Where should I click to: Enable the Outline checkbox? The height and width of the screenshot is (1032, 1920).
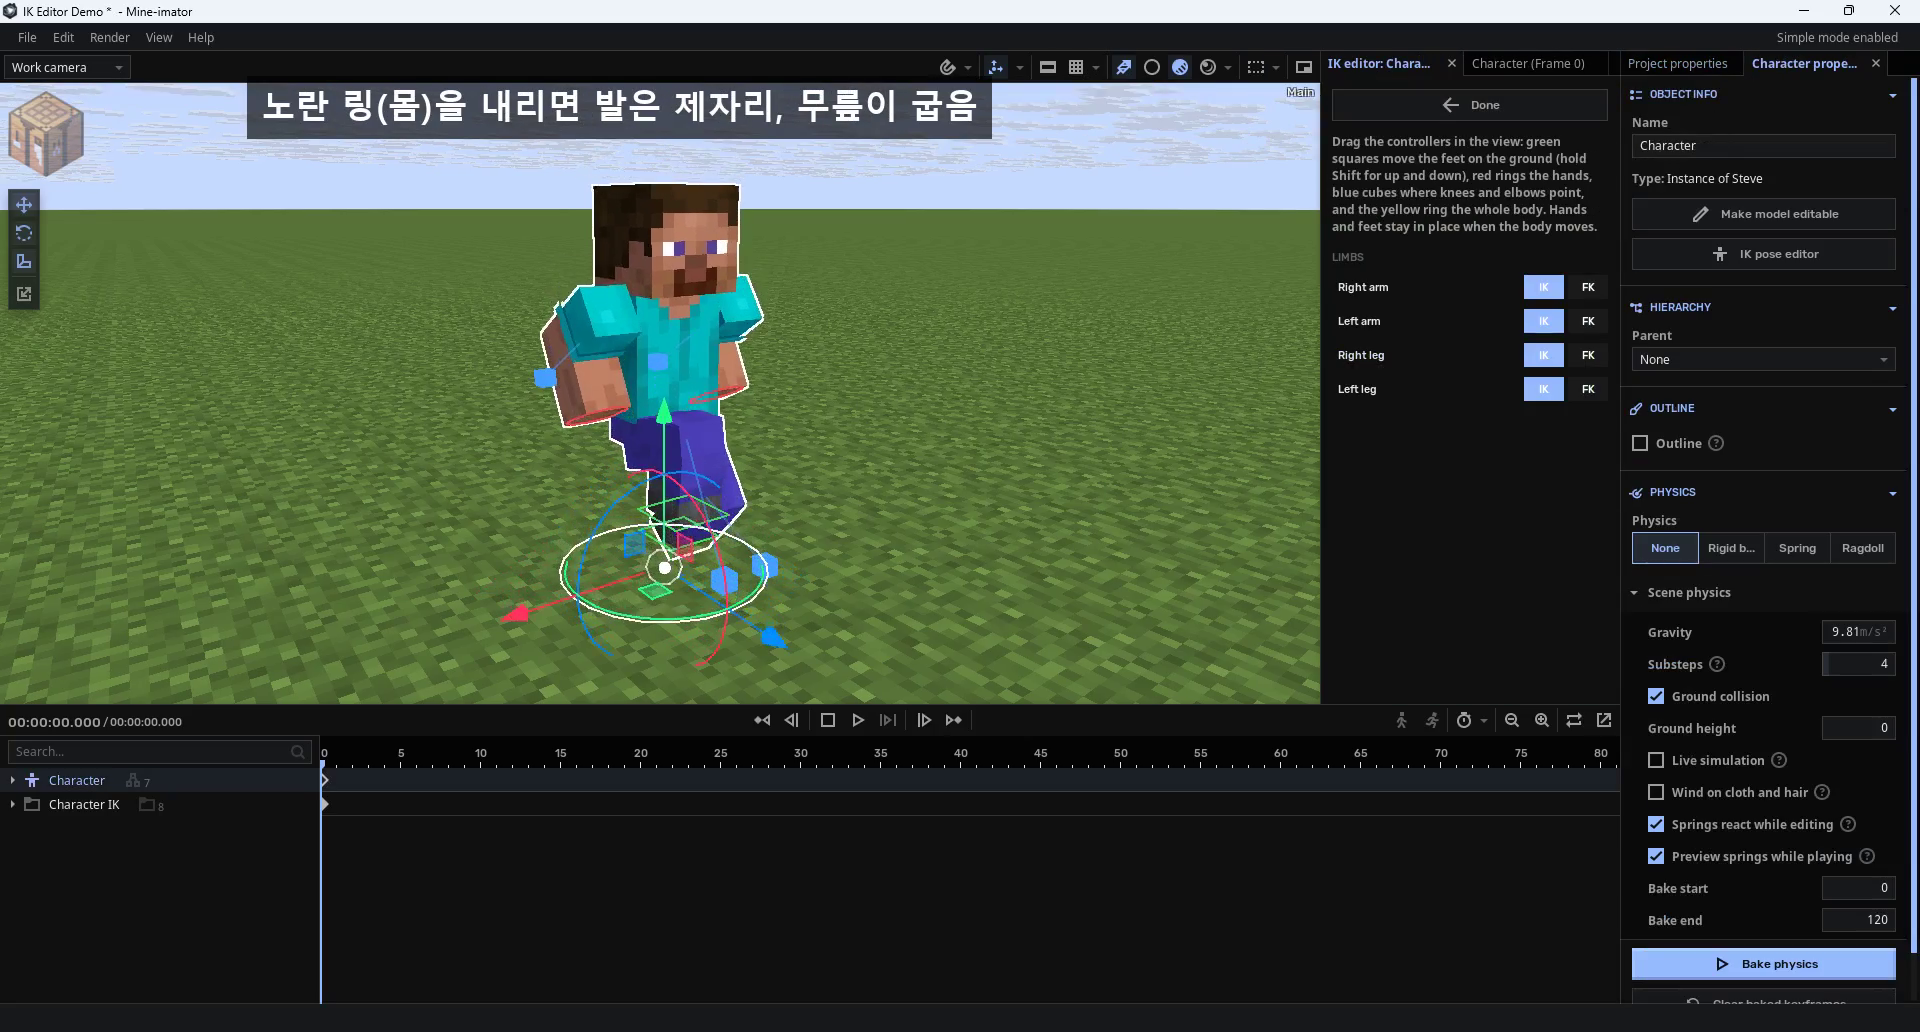point(1640,443)
